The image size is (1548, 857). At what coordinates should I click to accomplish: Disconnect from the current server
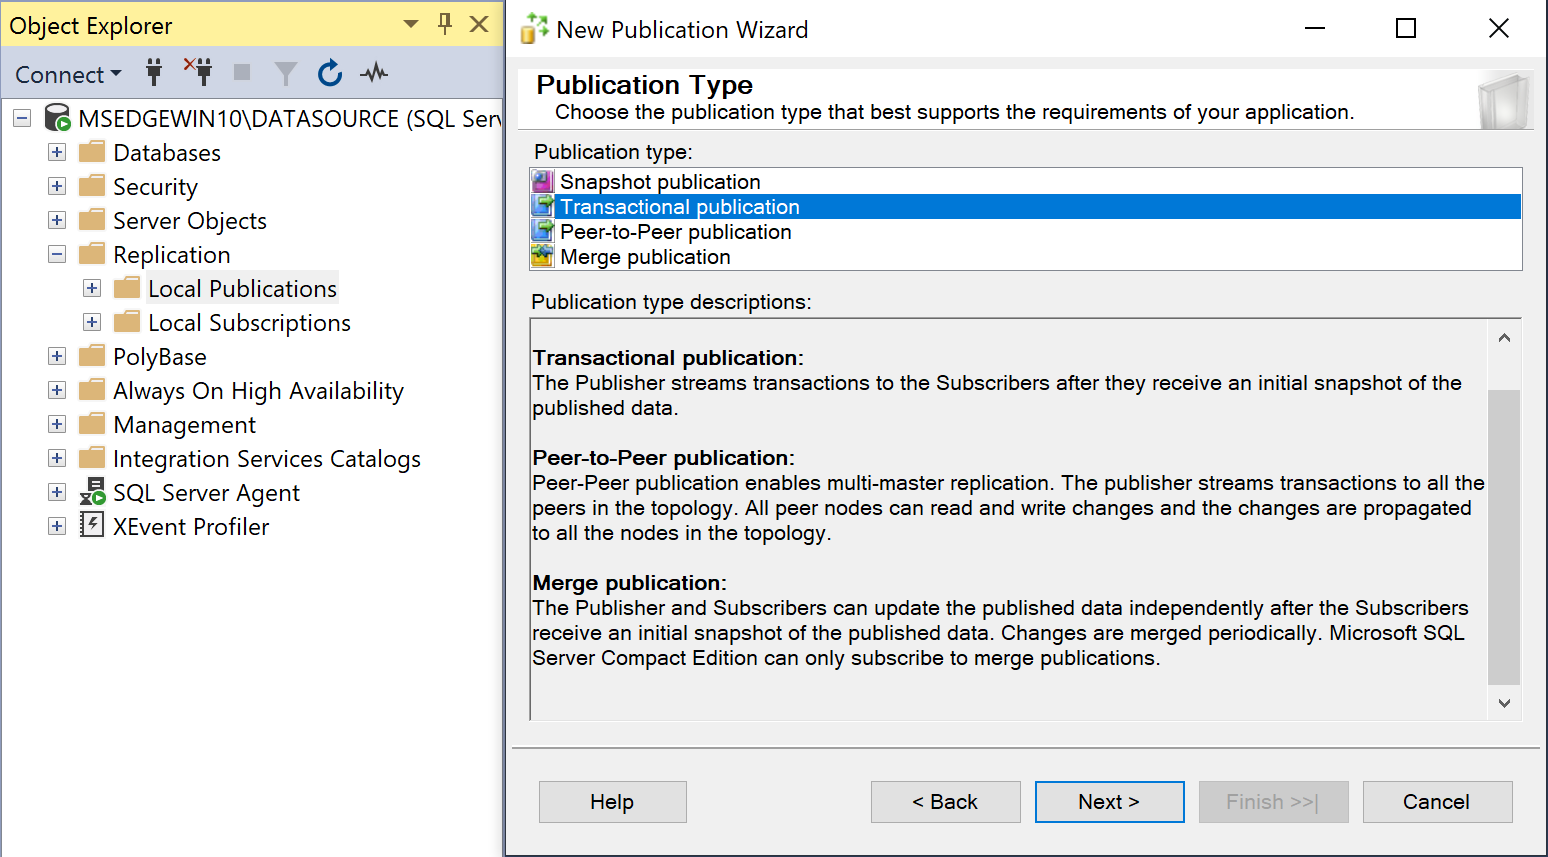[197, 73]
